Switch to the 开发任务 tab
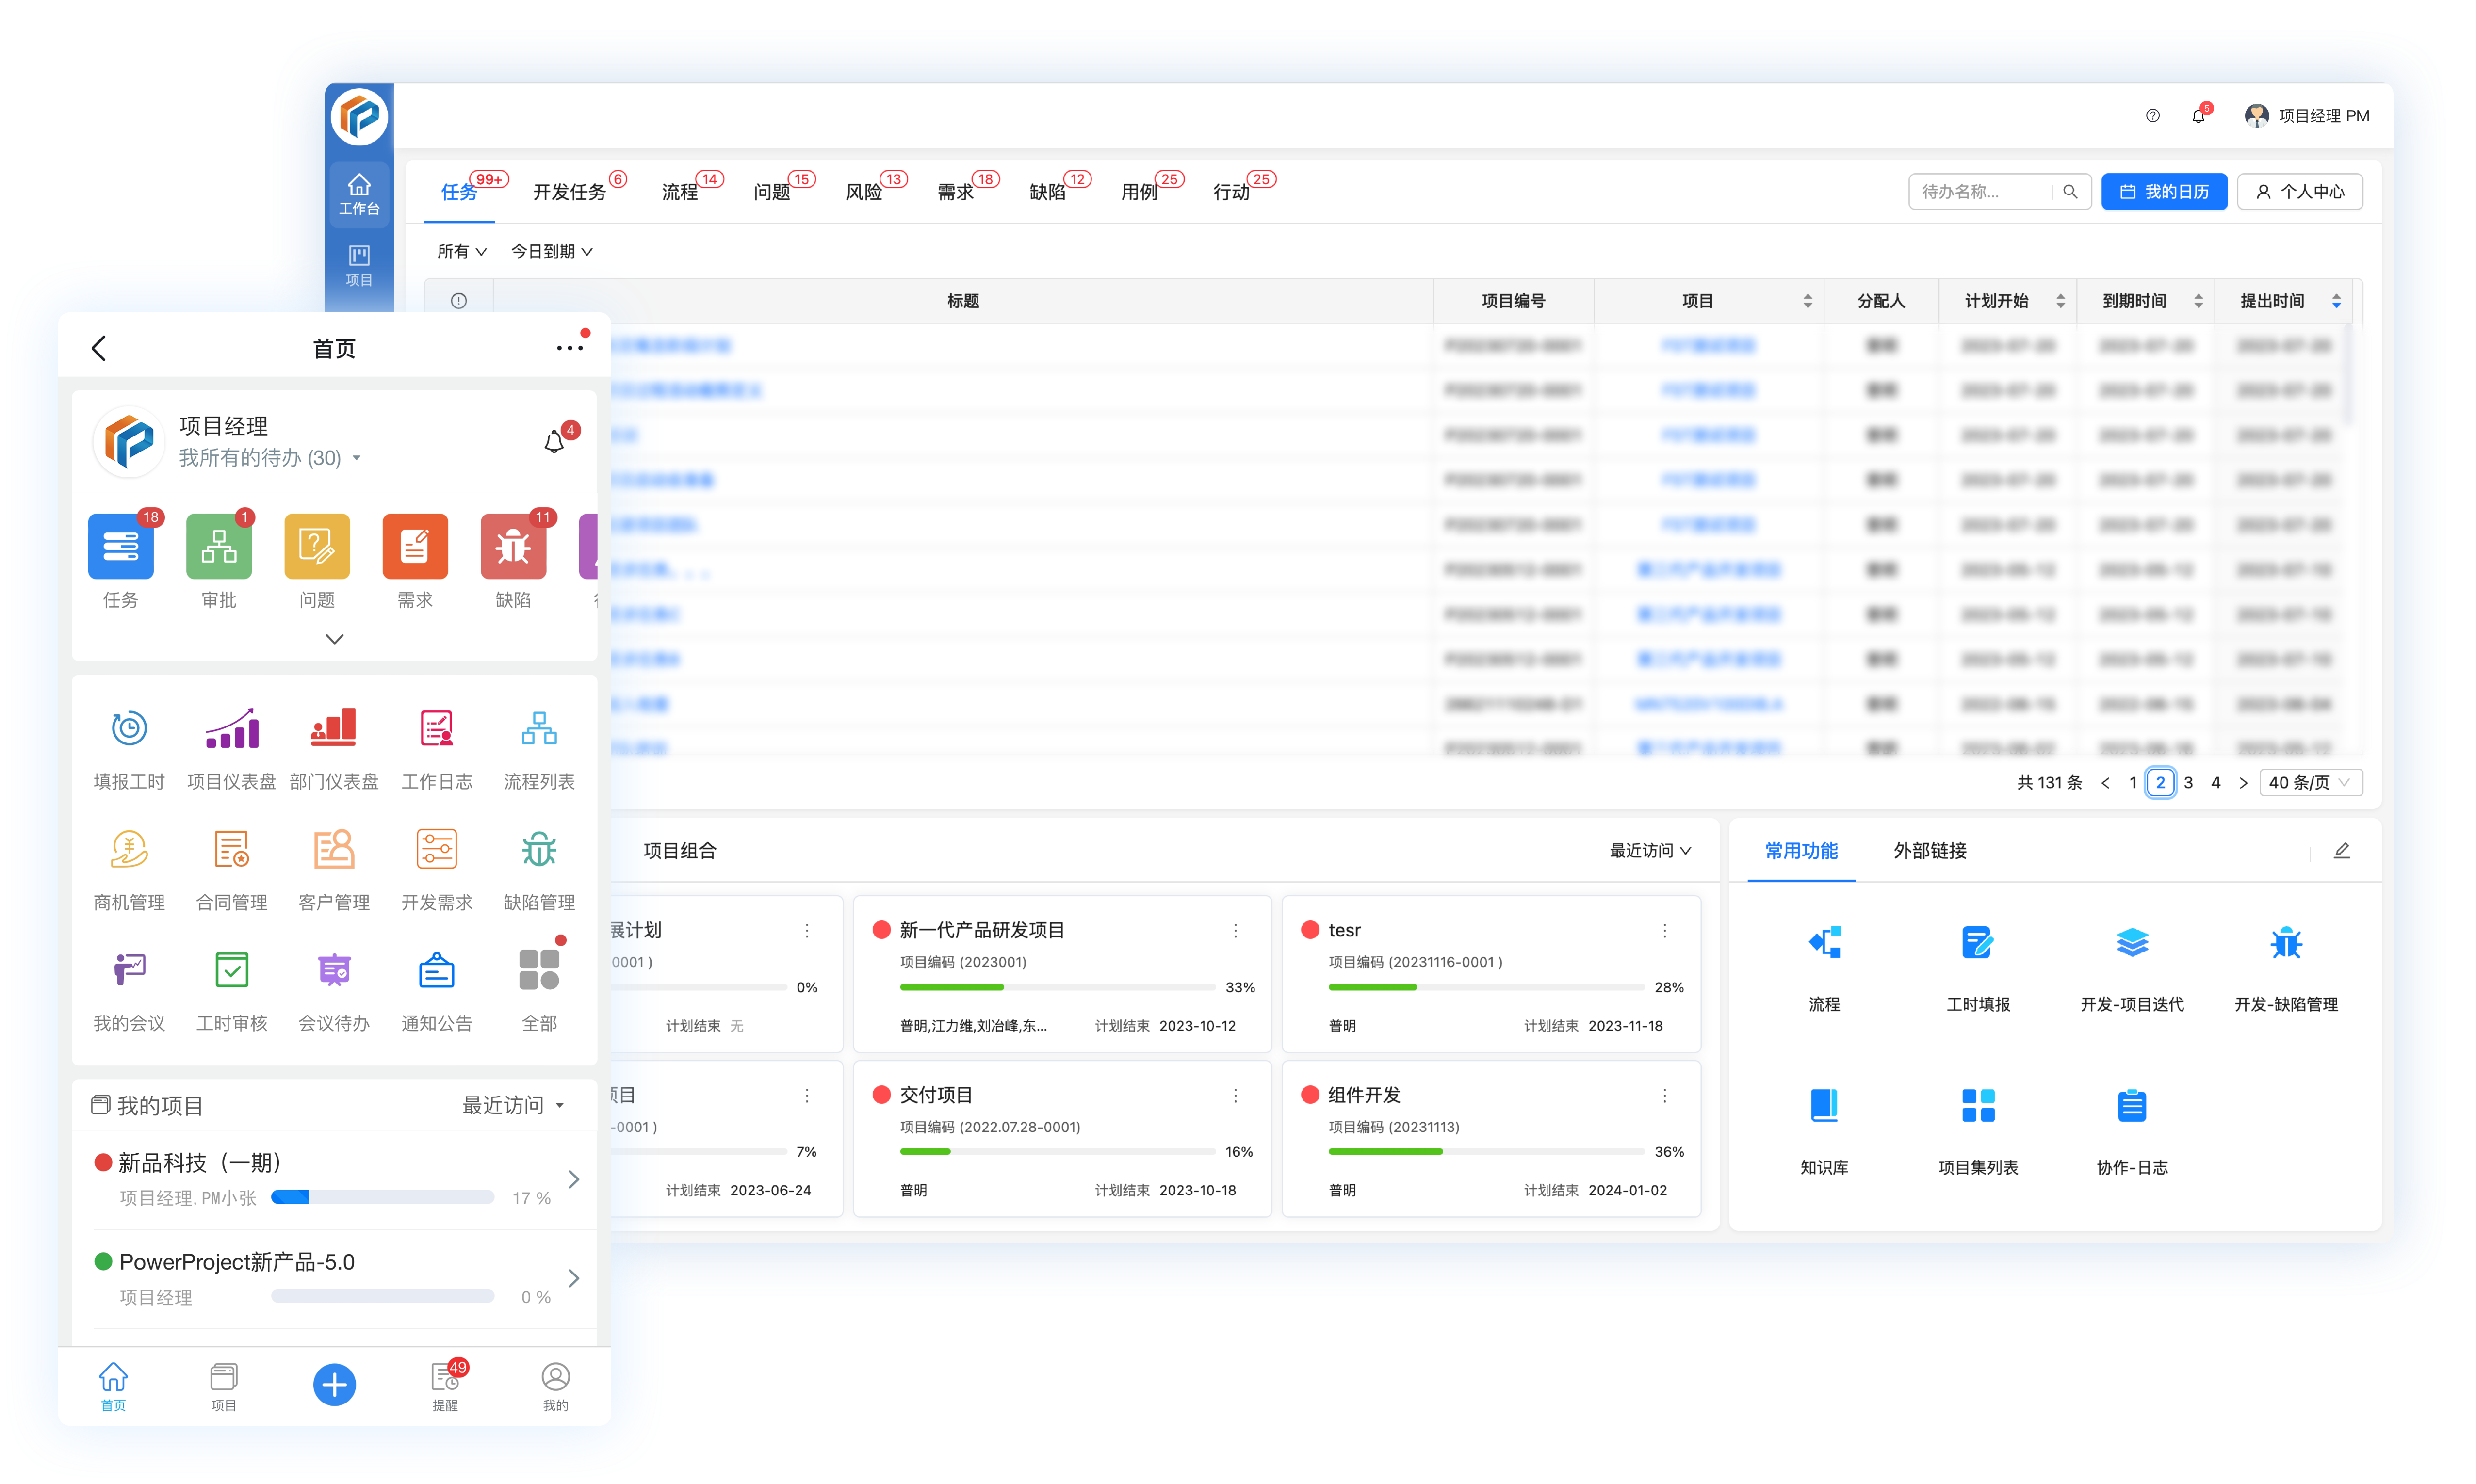Viewport: 2476px width, 1484px height. click(x=569, y=192)
